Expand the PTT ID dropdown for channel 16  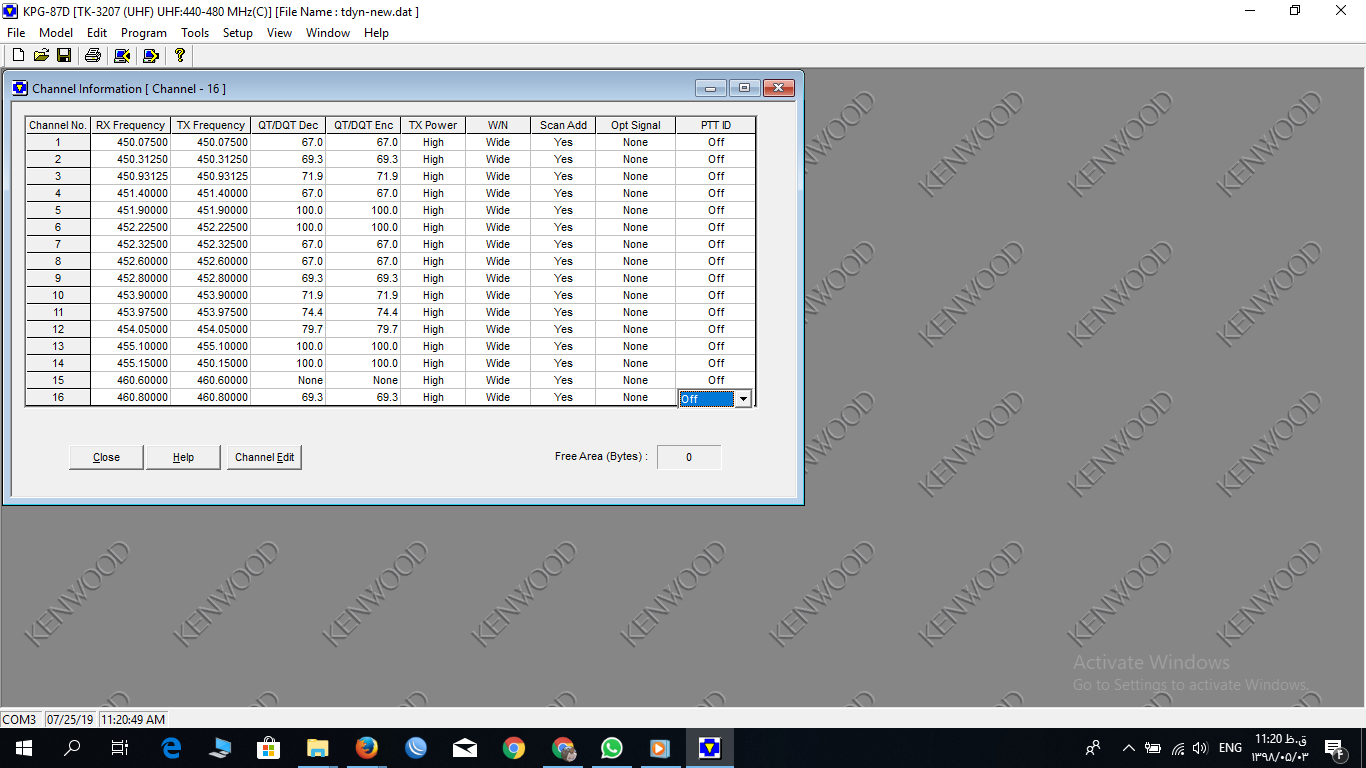743,399
